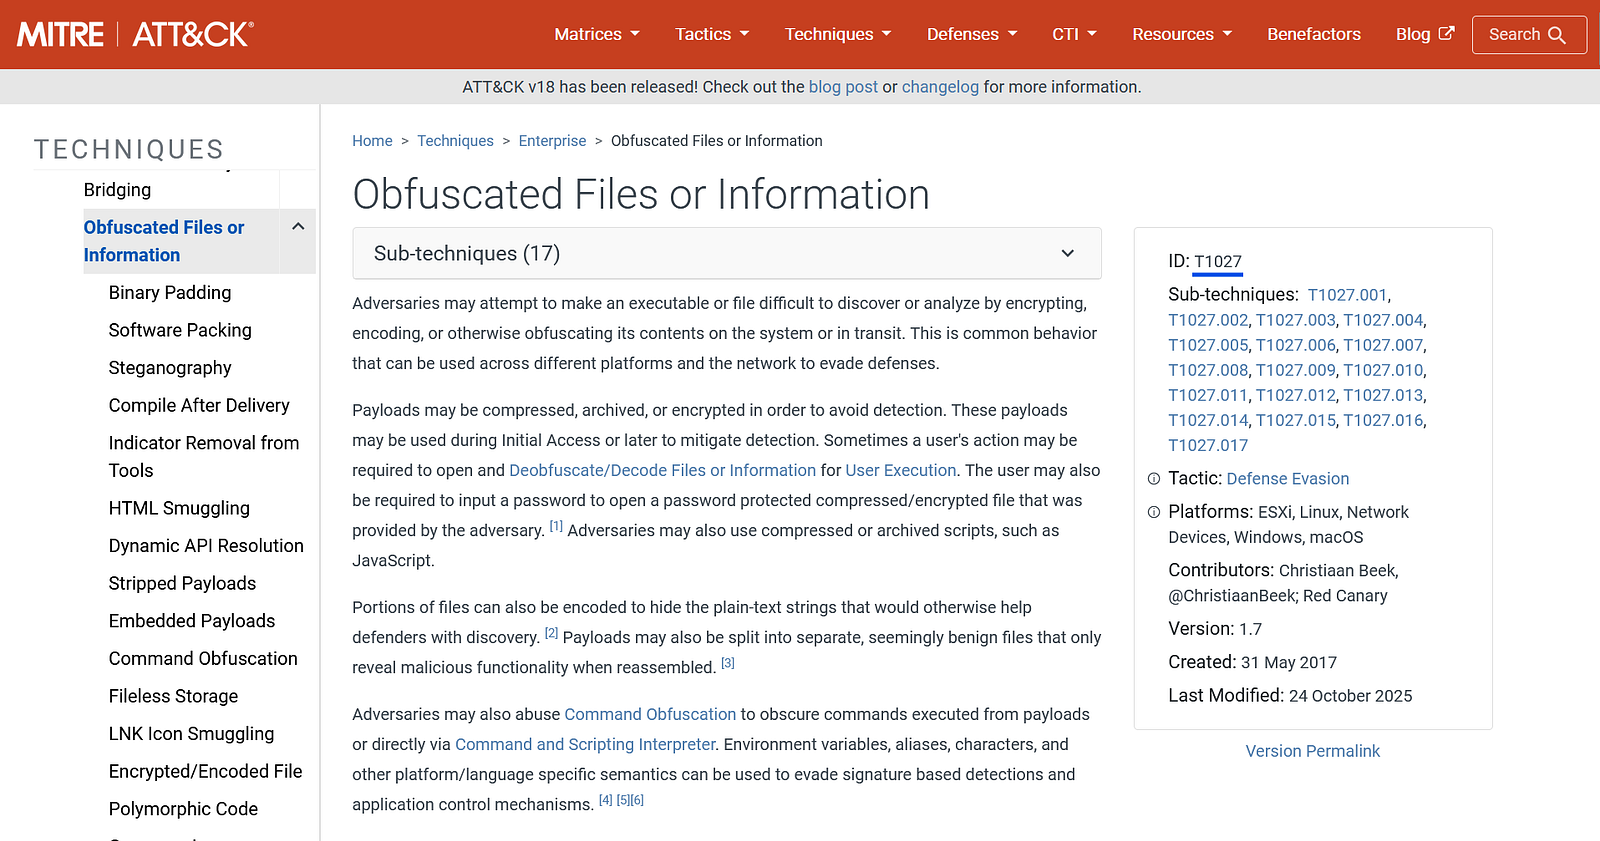This screenshot has width=1600, height=841.
Task: Open citation reference [3]
Action: tap(728, 663)
